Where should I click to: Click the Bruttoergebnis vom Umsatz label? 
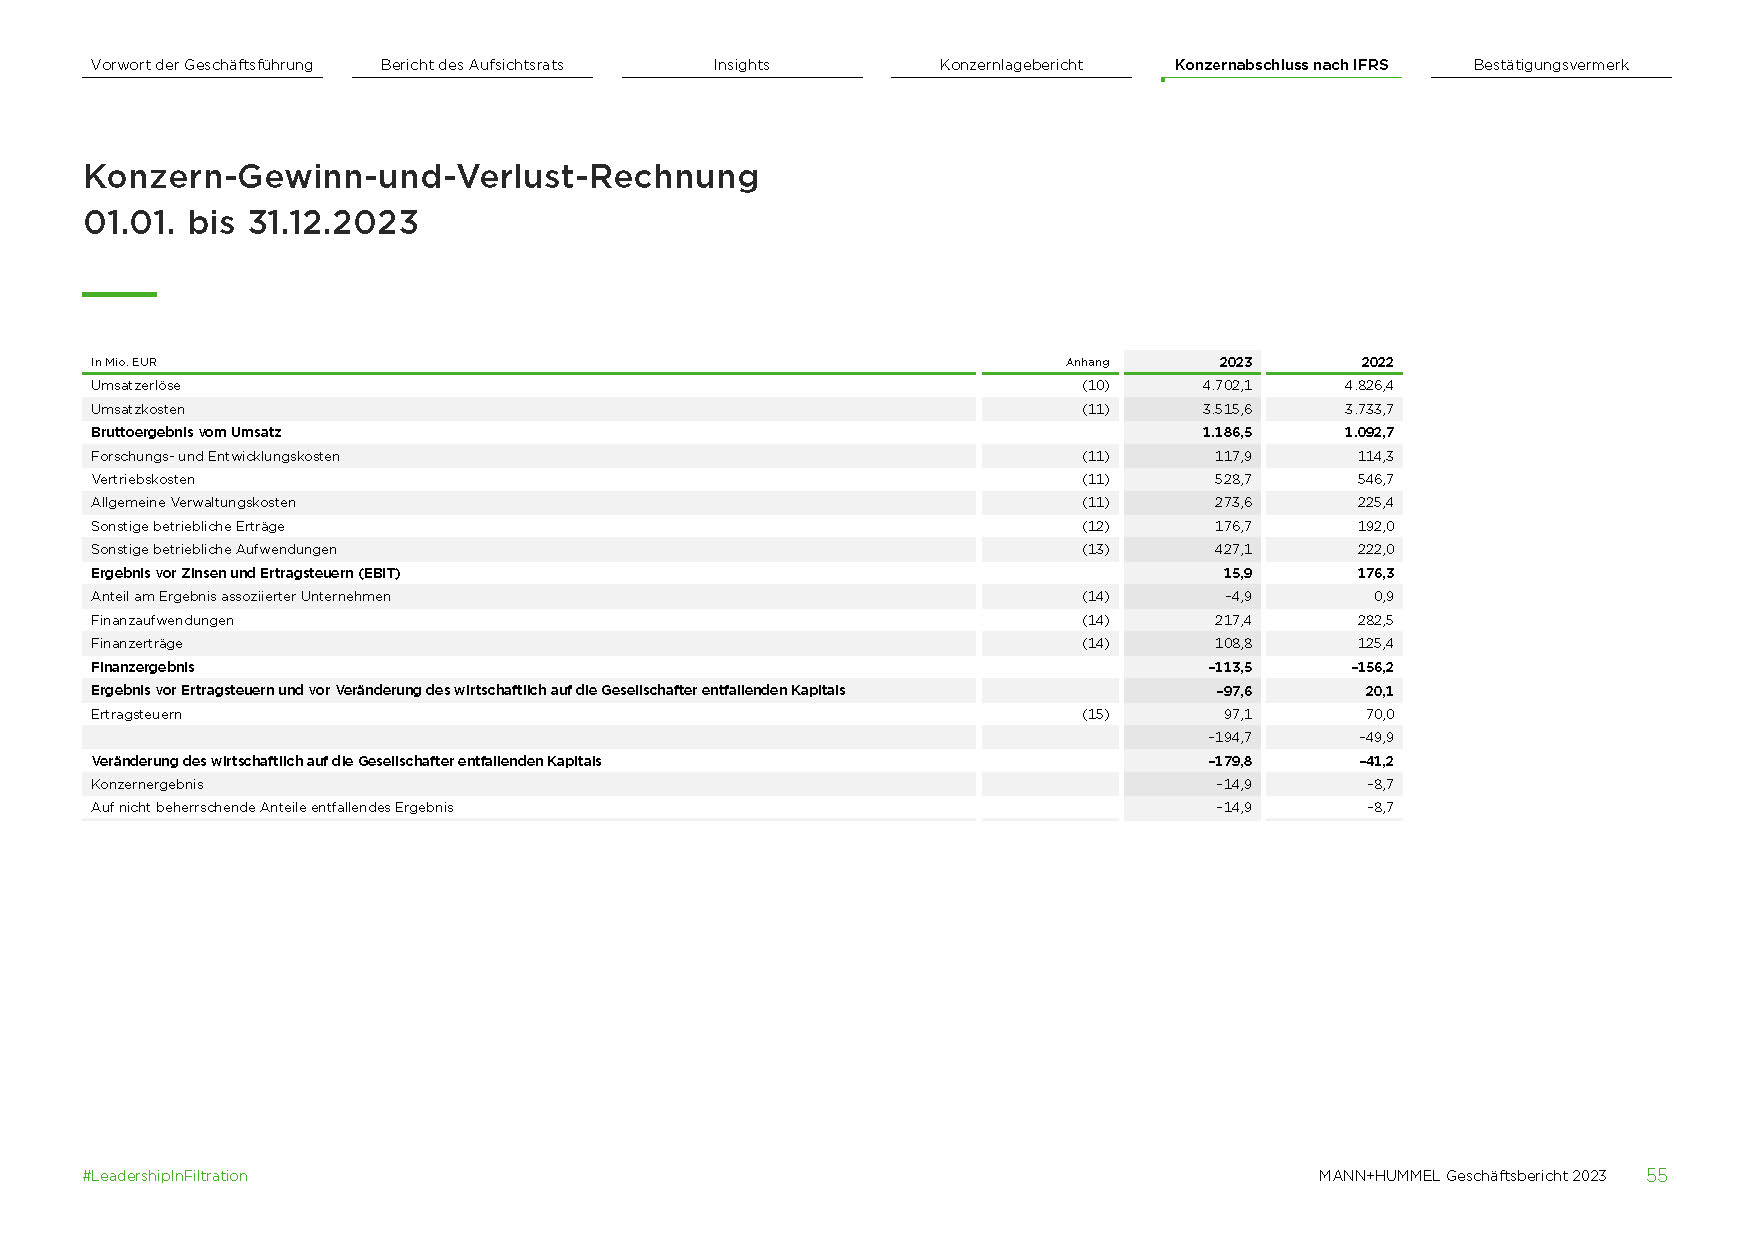coord(186,432)
